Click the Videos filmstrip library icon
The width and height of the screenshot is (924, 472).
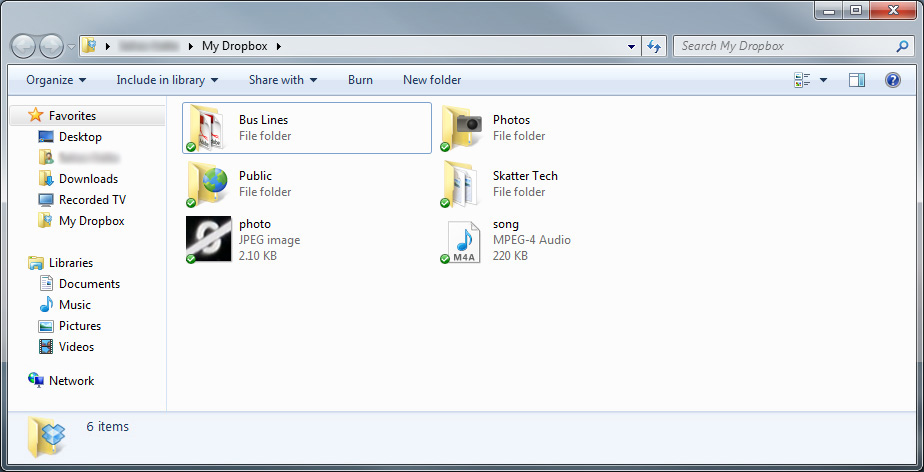(x=46, y=346)
